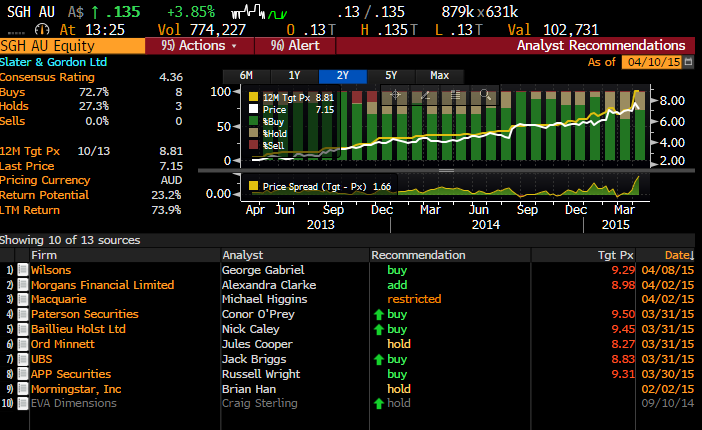Viewport: 702px width, 430px height.
Task: Expand the 95) Actions dropdown
Action: coord(199,46)
